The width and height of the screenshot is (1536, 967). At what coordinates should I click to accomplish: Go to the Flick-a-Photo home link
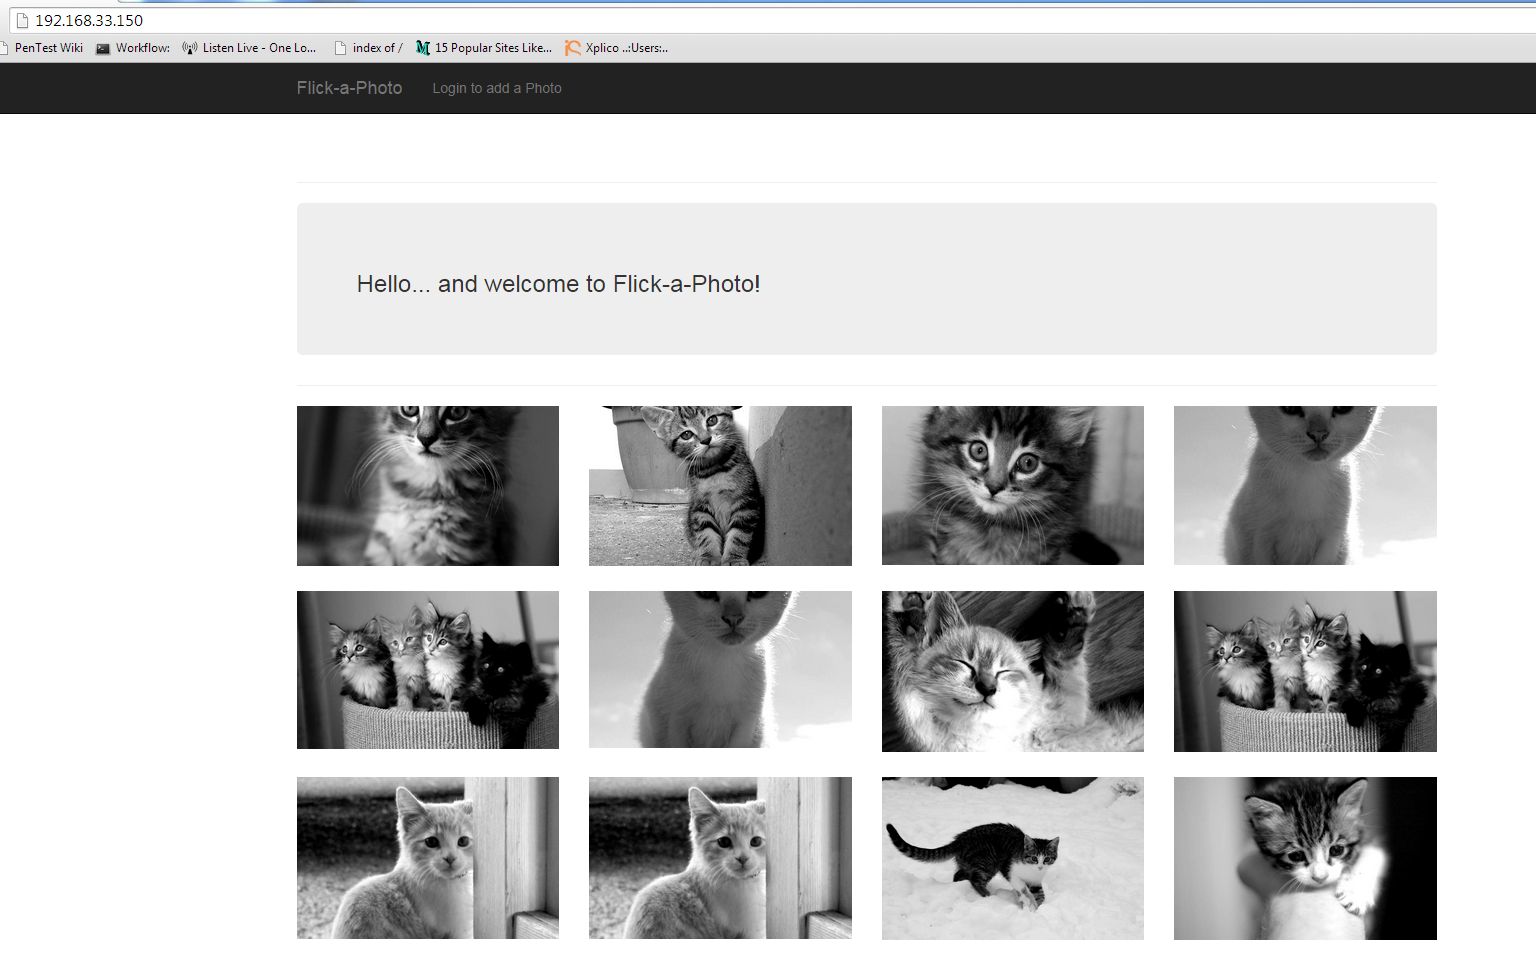click(349, 88)
